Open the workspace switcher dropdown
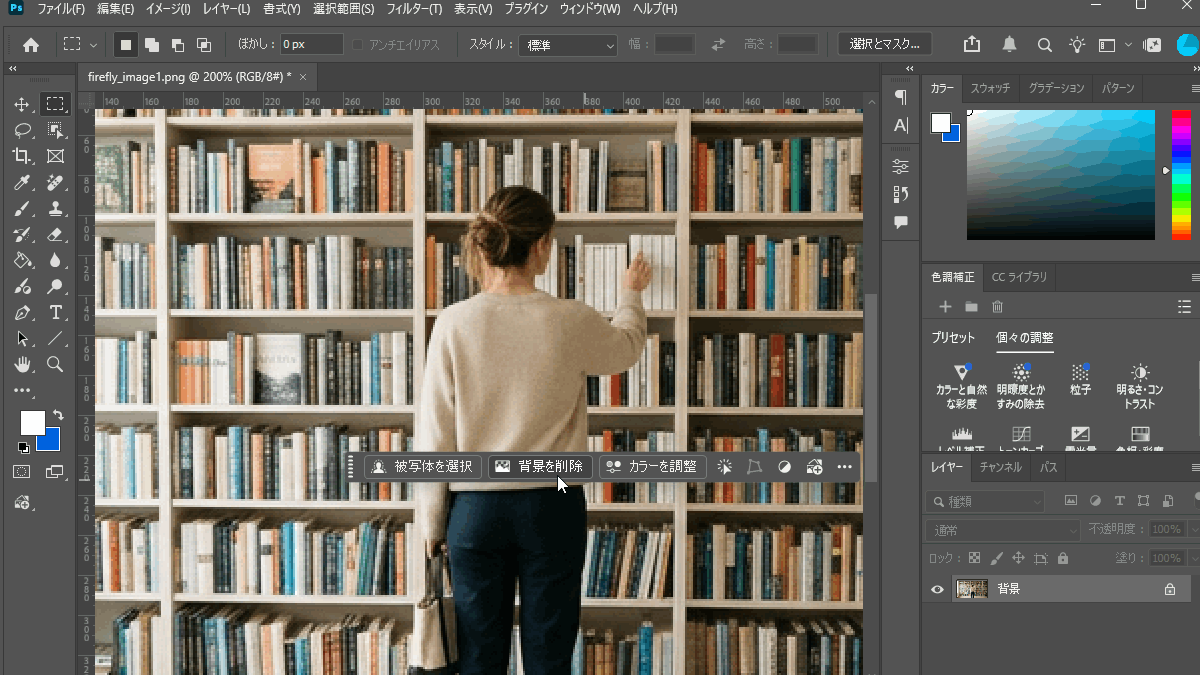 point(1113,44)
